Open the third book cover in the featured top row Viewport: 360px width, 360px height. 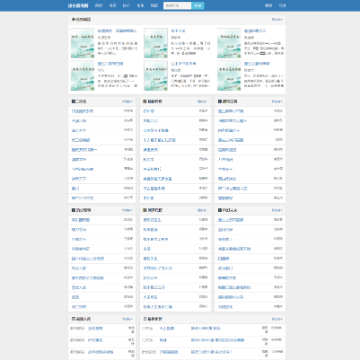pos(229,43)
